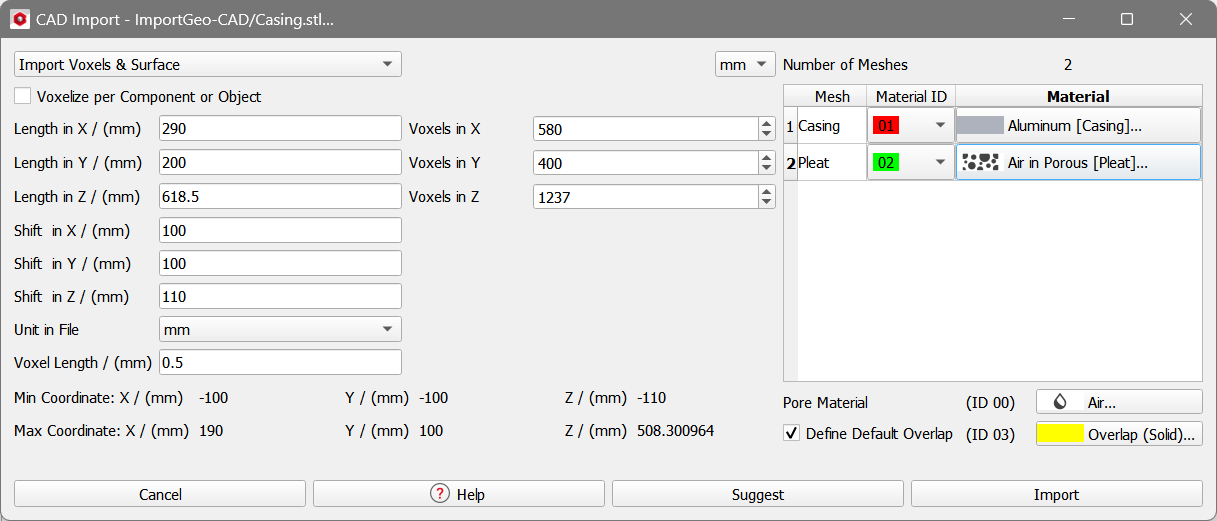The width and height of the screenshot is (1217, 521).
Task: Click the Shift in X input field
Action: [x=280, y=230]
